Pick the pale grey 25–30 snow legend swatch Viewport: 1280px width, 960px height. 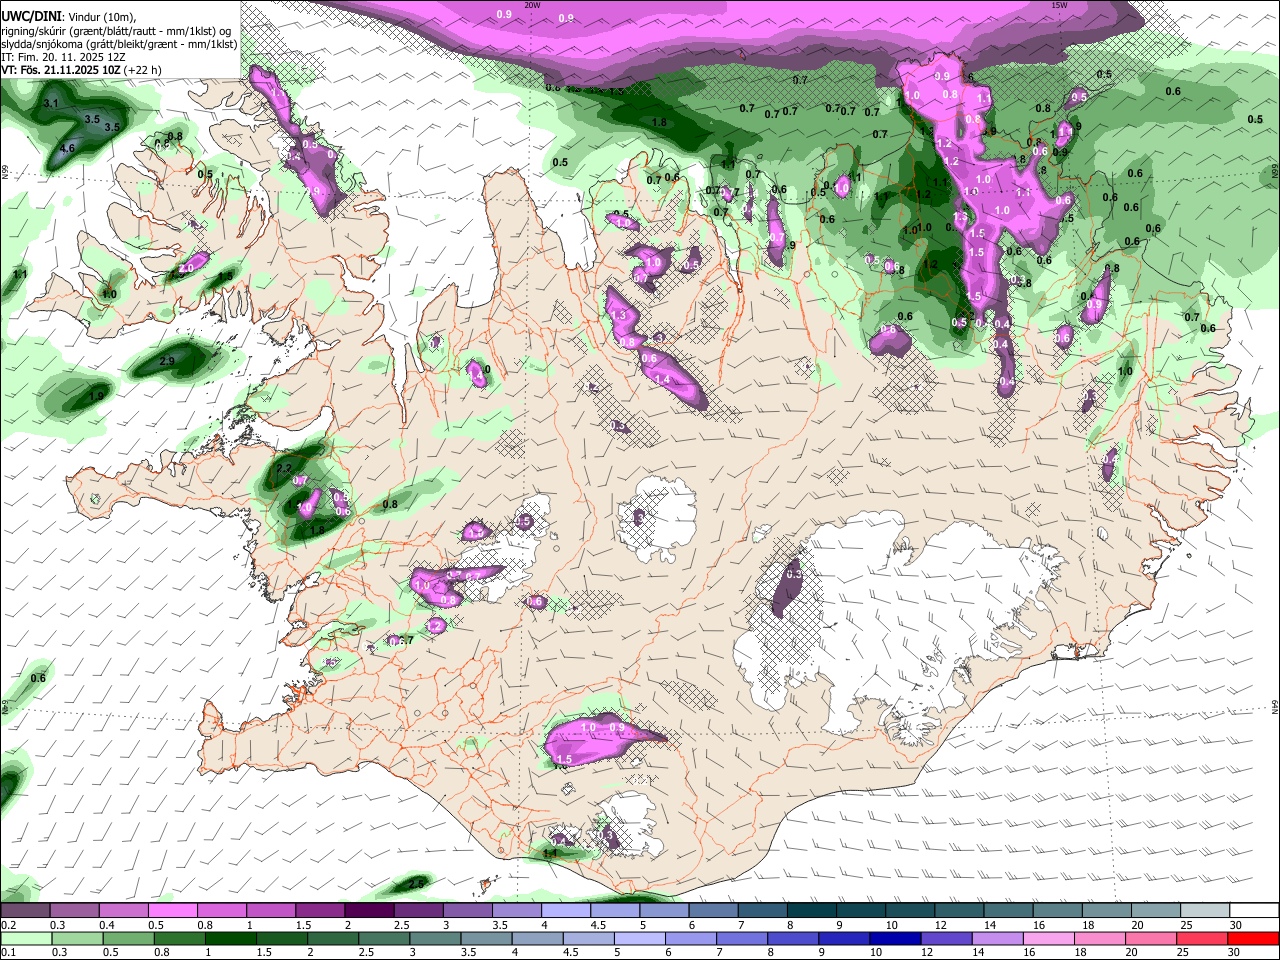1205,911
